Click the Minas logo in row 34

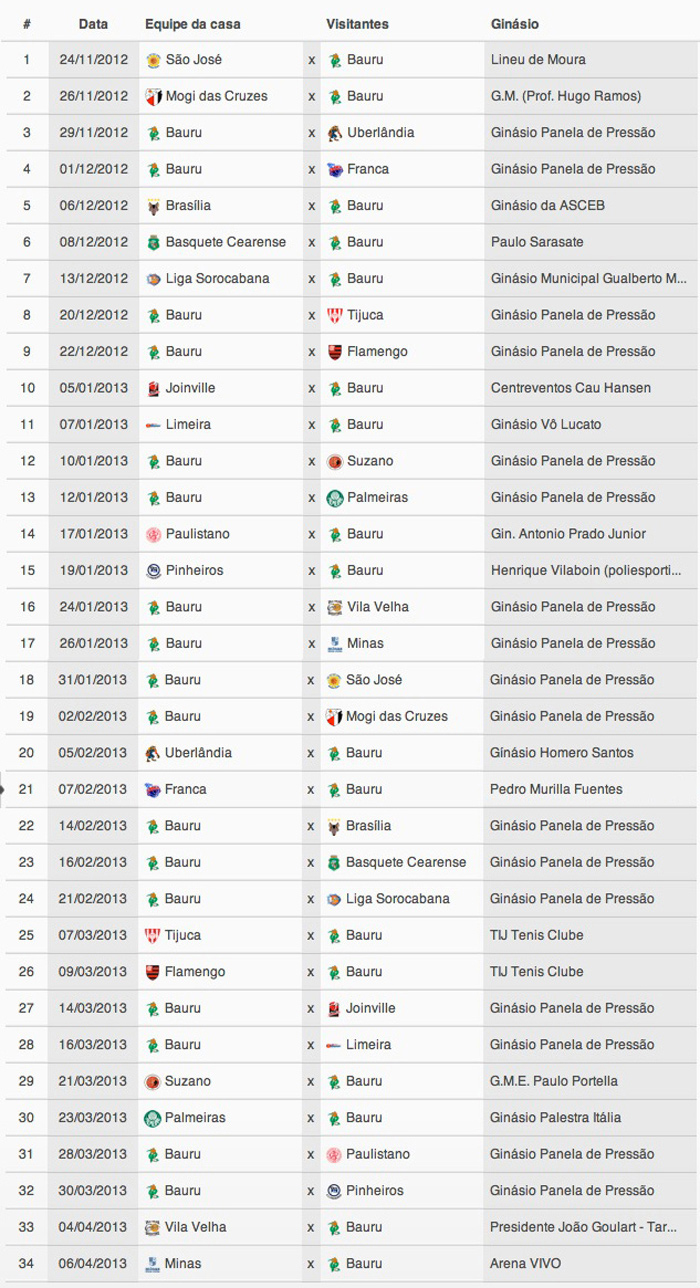pyautogui.click(x=152, y=1264)
